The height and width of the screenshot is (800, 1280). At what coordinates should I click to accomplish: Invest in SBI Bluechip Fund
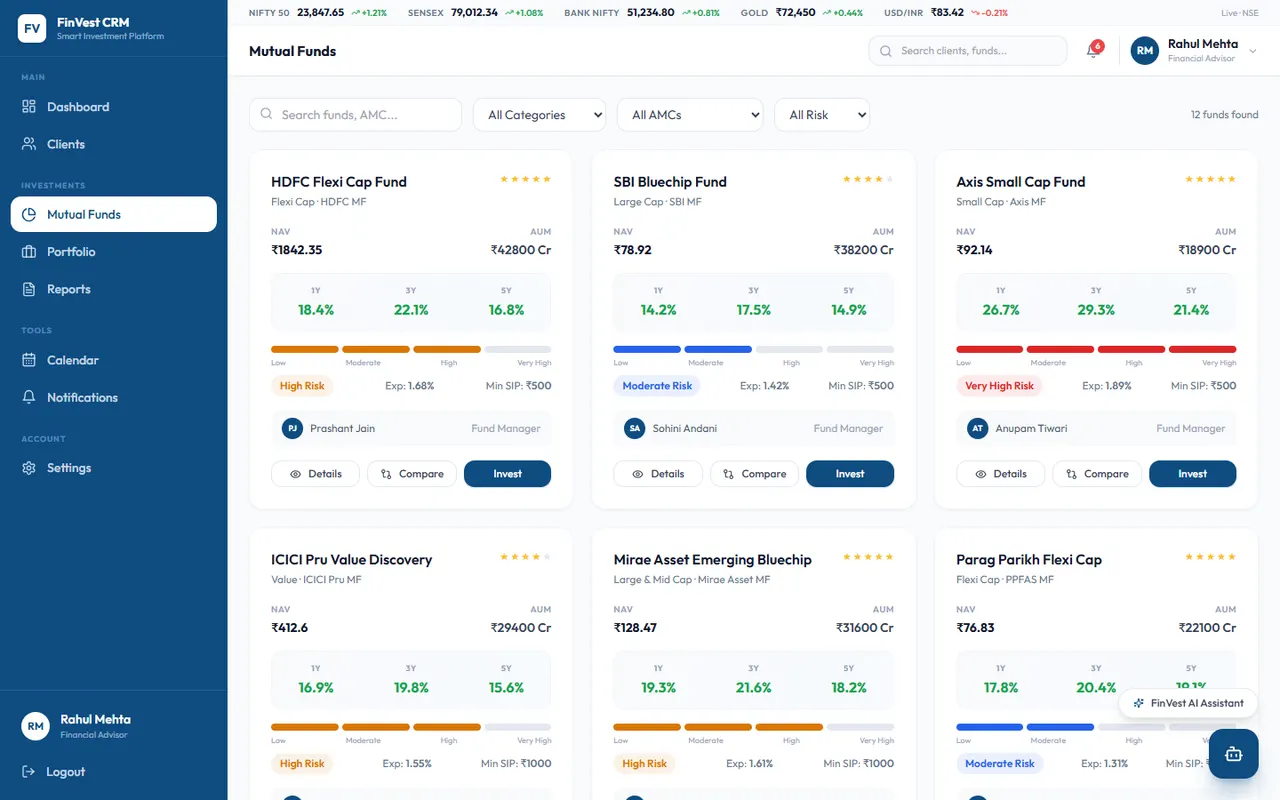[850, 474]
